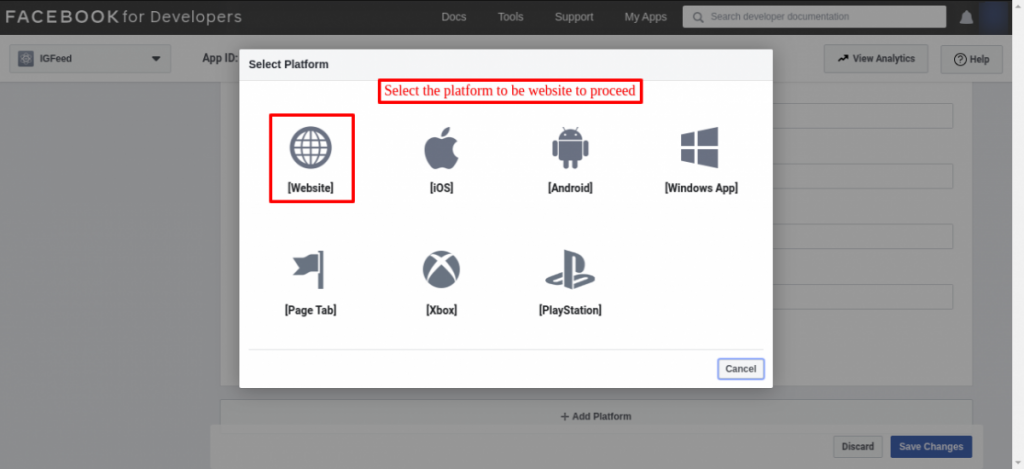Open the notifications bell icon
Viewport: 1024px width, 469px height.
966,18
